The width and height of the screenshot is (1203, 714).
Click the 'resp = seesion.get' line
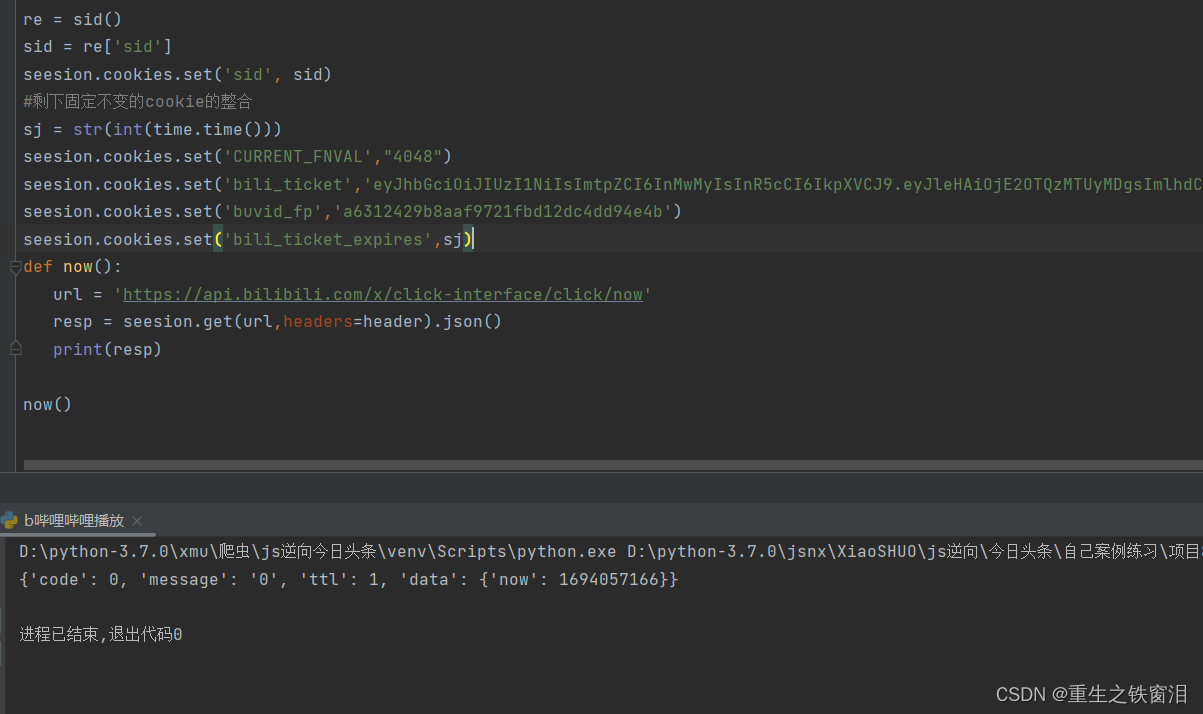[277, 321]
